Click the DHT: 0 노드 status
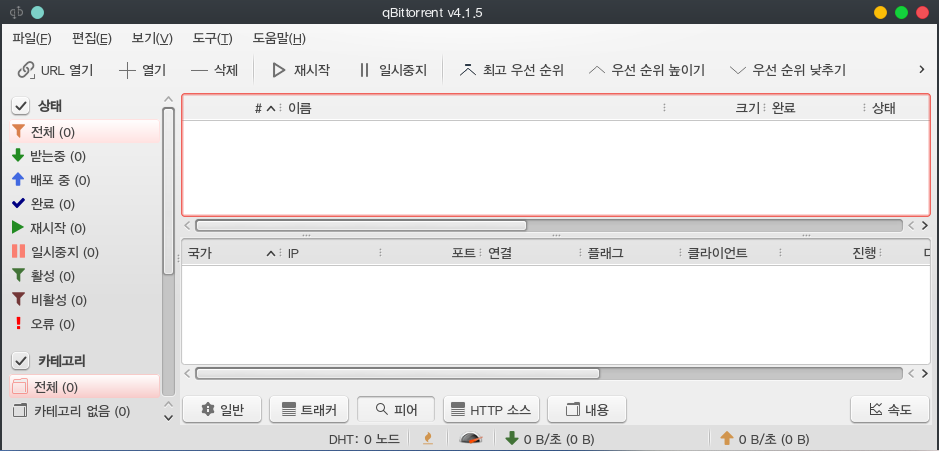 point(364,439)
